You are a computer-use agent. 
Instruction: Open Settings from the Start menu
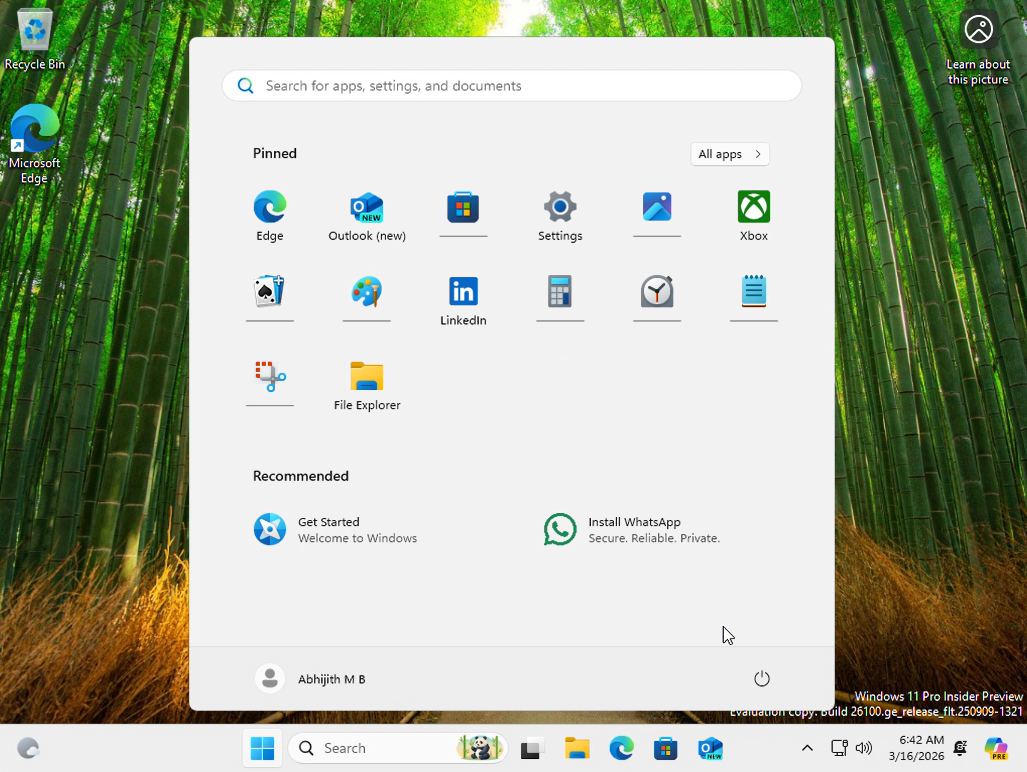pos(560,207)
